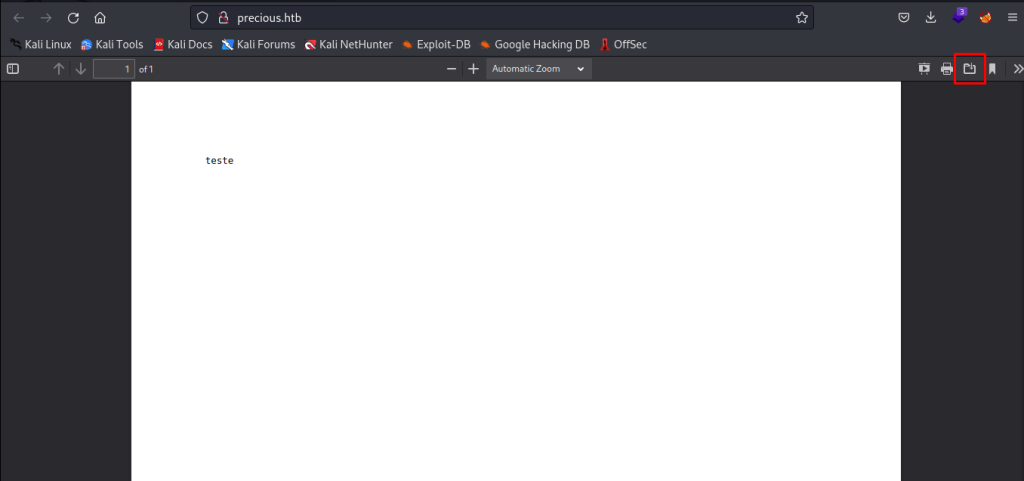Toggle the PDF sidebar panel

[13, 69]
